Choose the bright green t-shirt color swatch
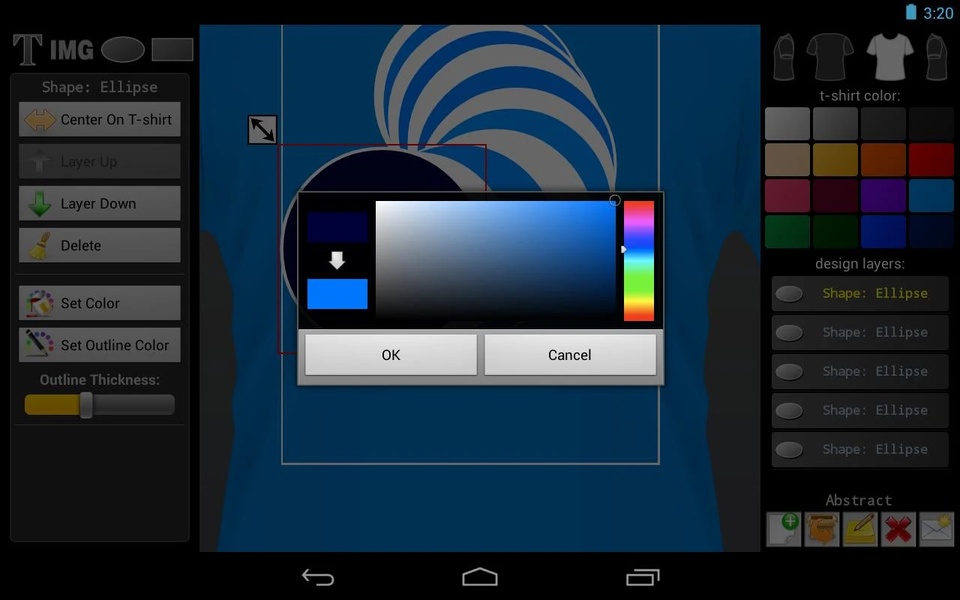 tap(787, 231)
